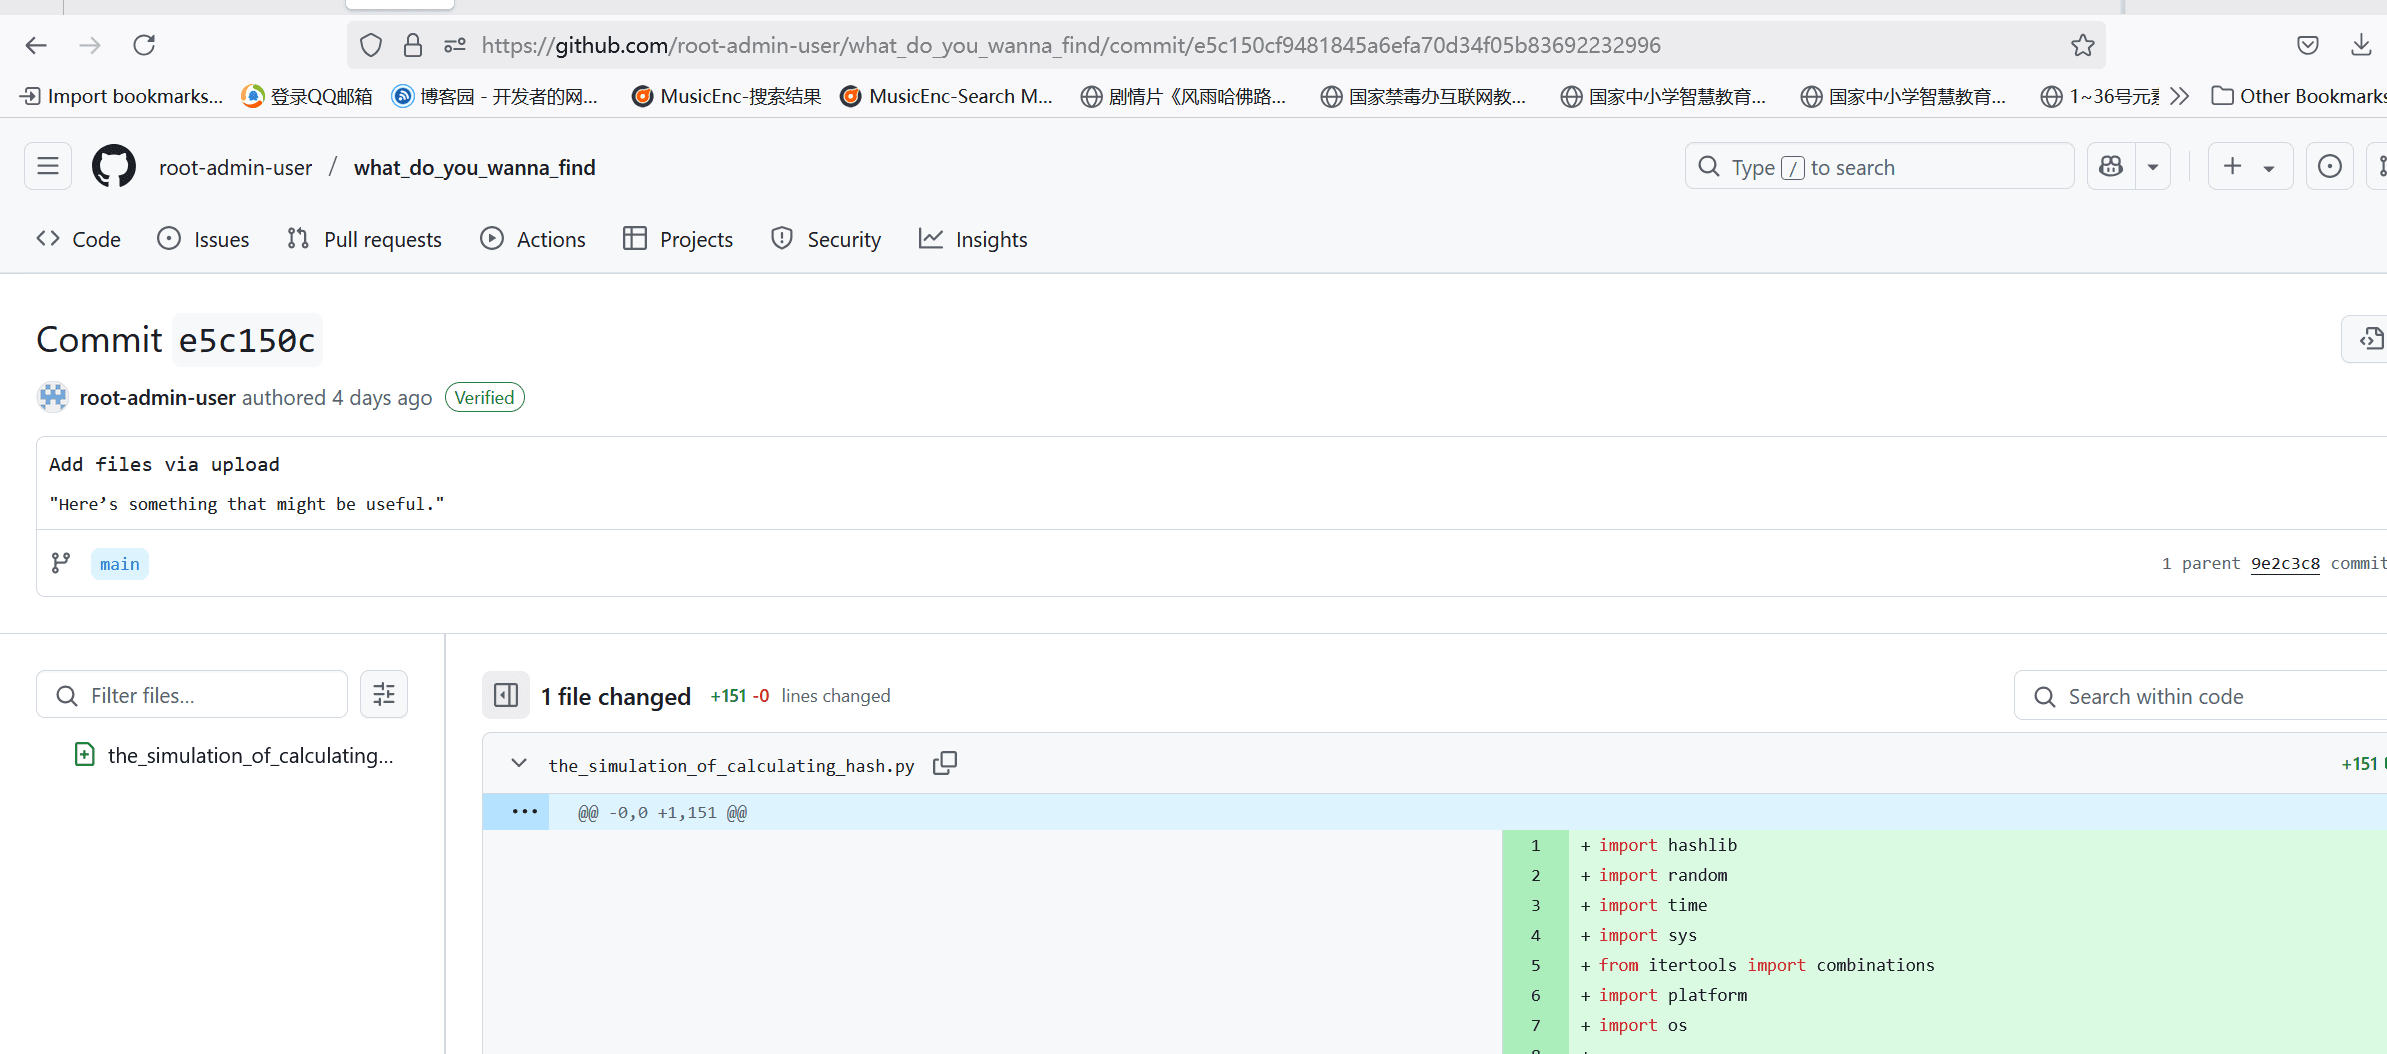
Task: Click the commit hash e5c150c
Action: 247,340
